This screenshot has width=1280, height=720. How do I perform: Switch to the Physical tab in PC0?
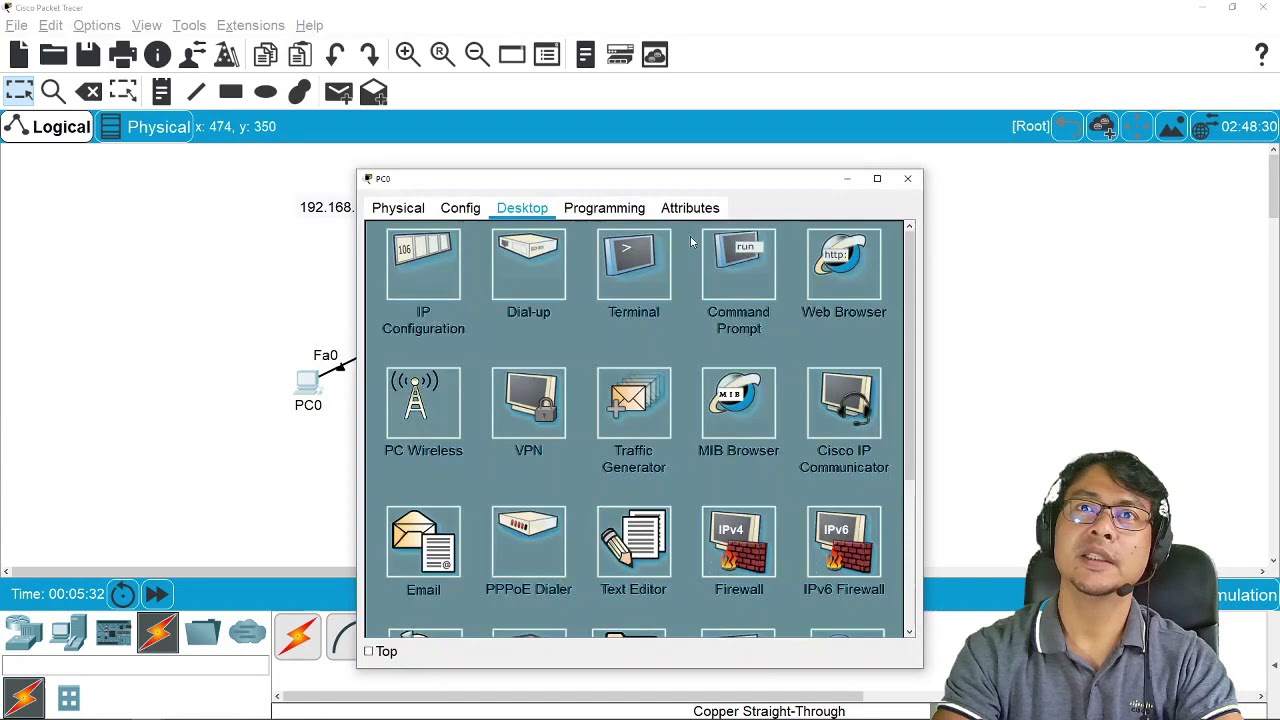pos(398,208)
